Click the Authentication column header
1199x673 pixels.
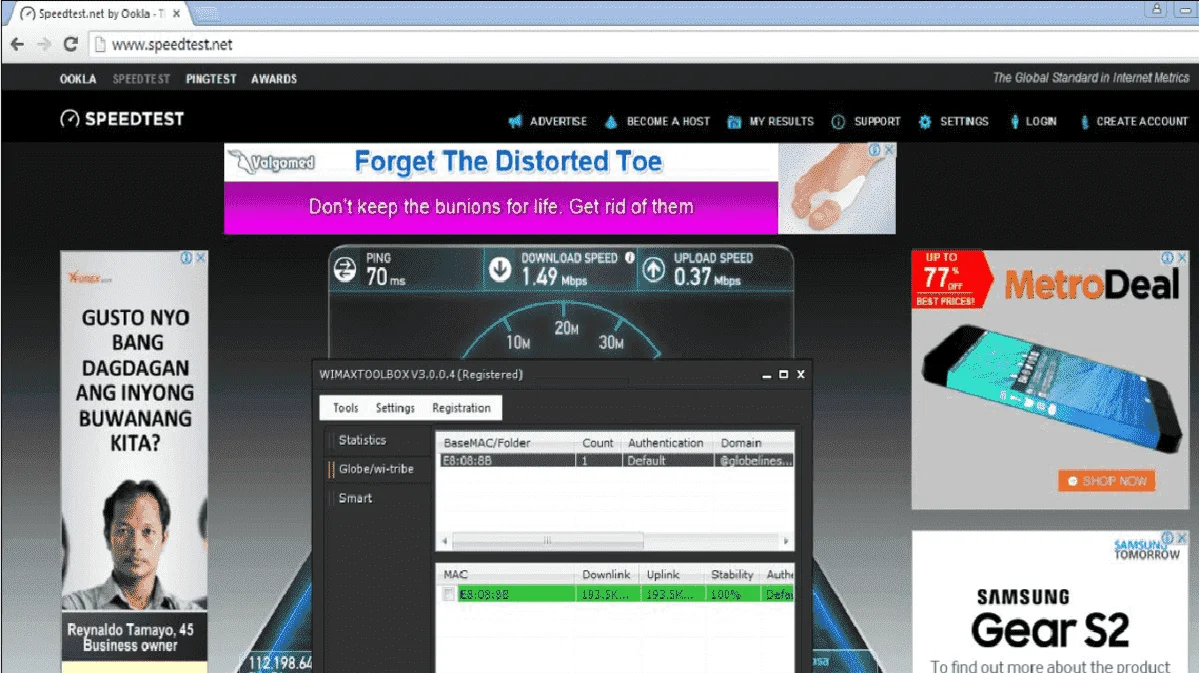point(666,443)
